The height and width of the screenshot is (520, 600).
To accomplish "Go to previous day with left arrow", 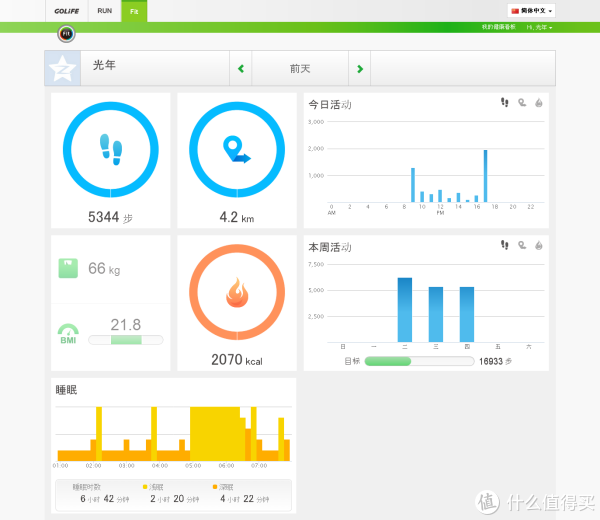I will coord(240,69).
